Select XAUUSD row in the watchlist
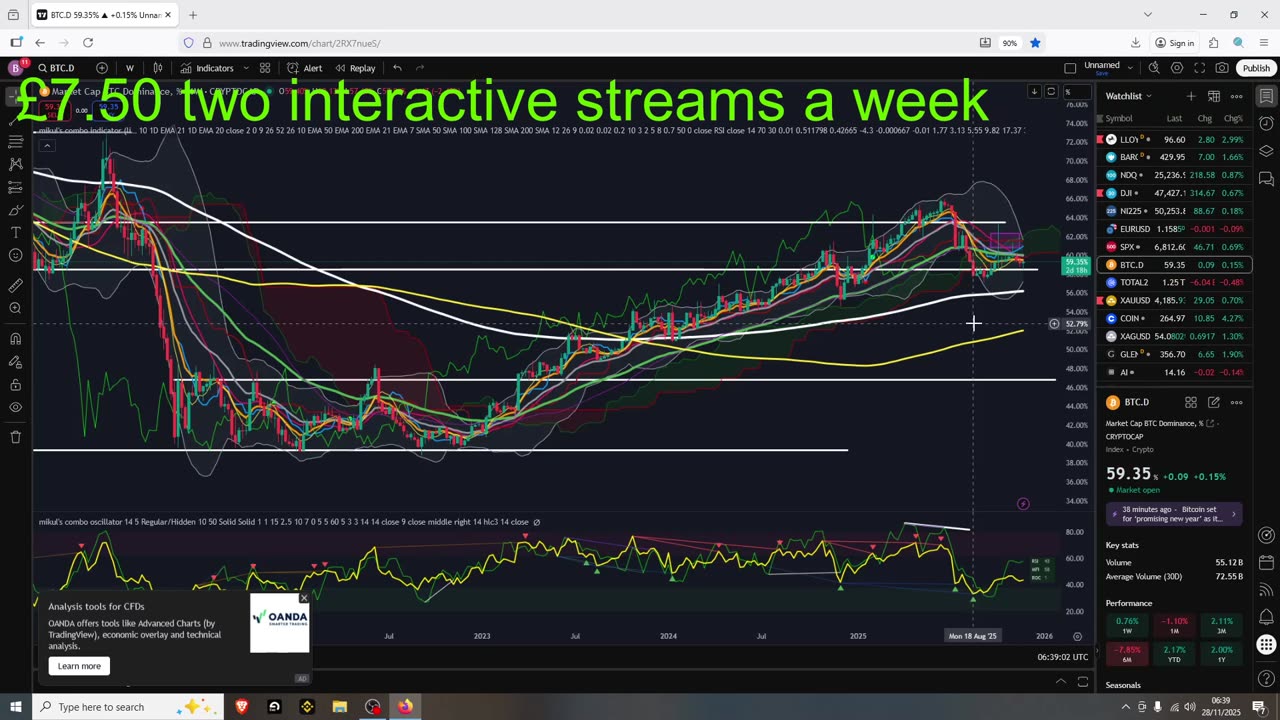 [x=1175, y=300]
